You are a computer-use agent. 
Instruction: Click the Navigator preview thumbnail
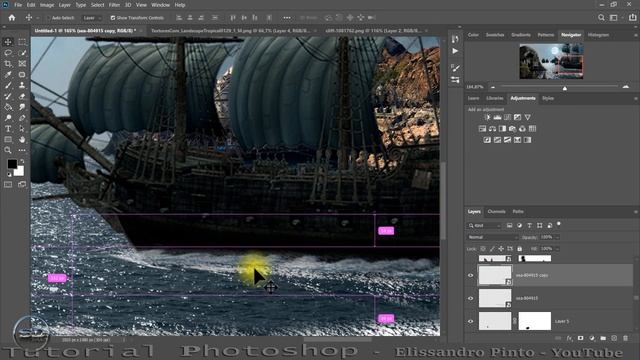pos(551,62)
